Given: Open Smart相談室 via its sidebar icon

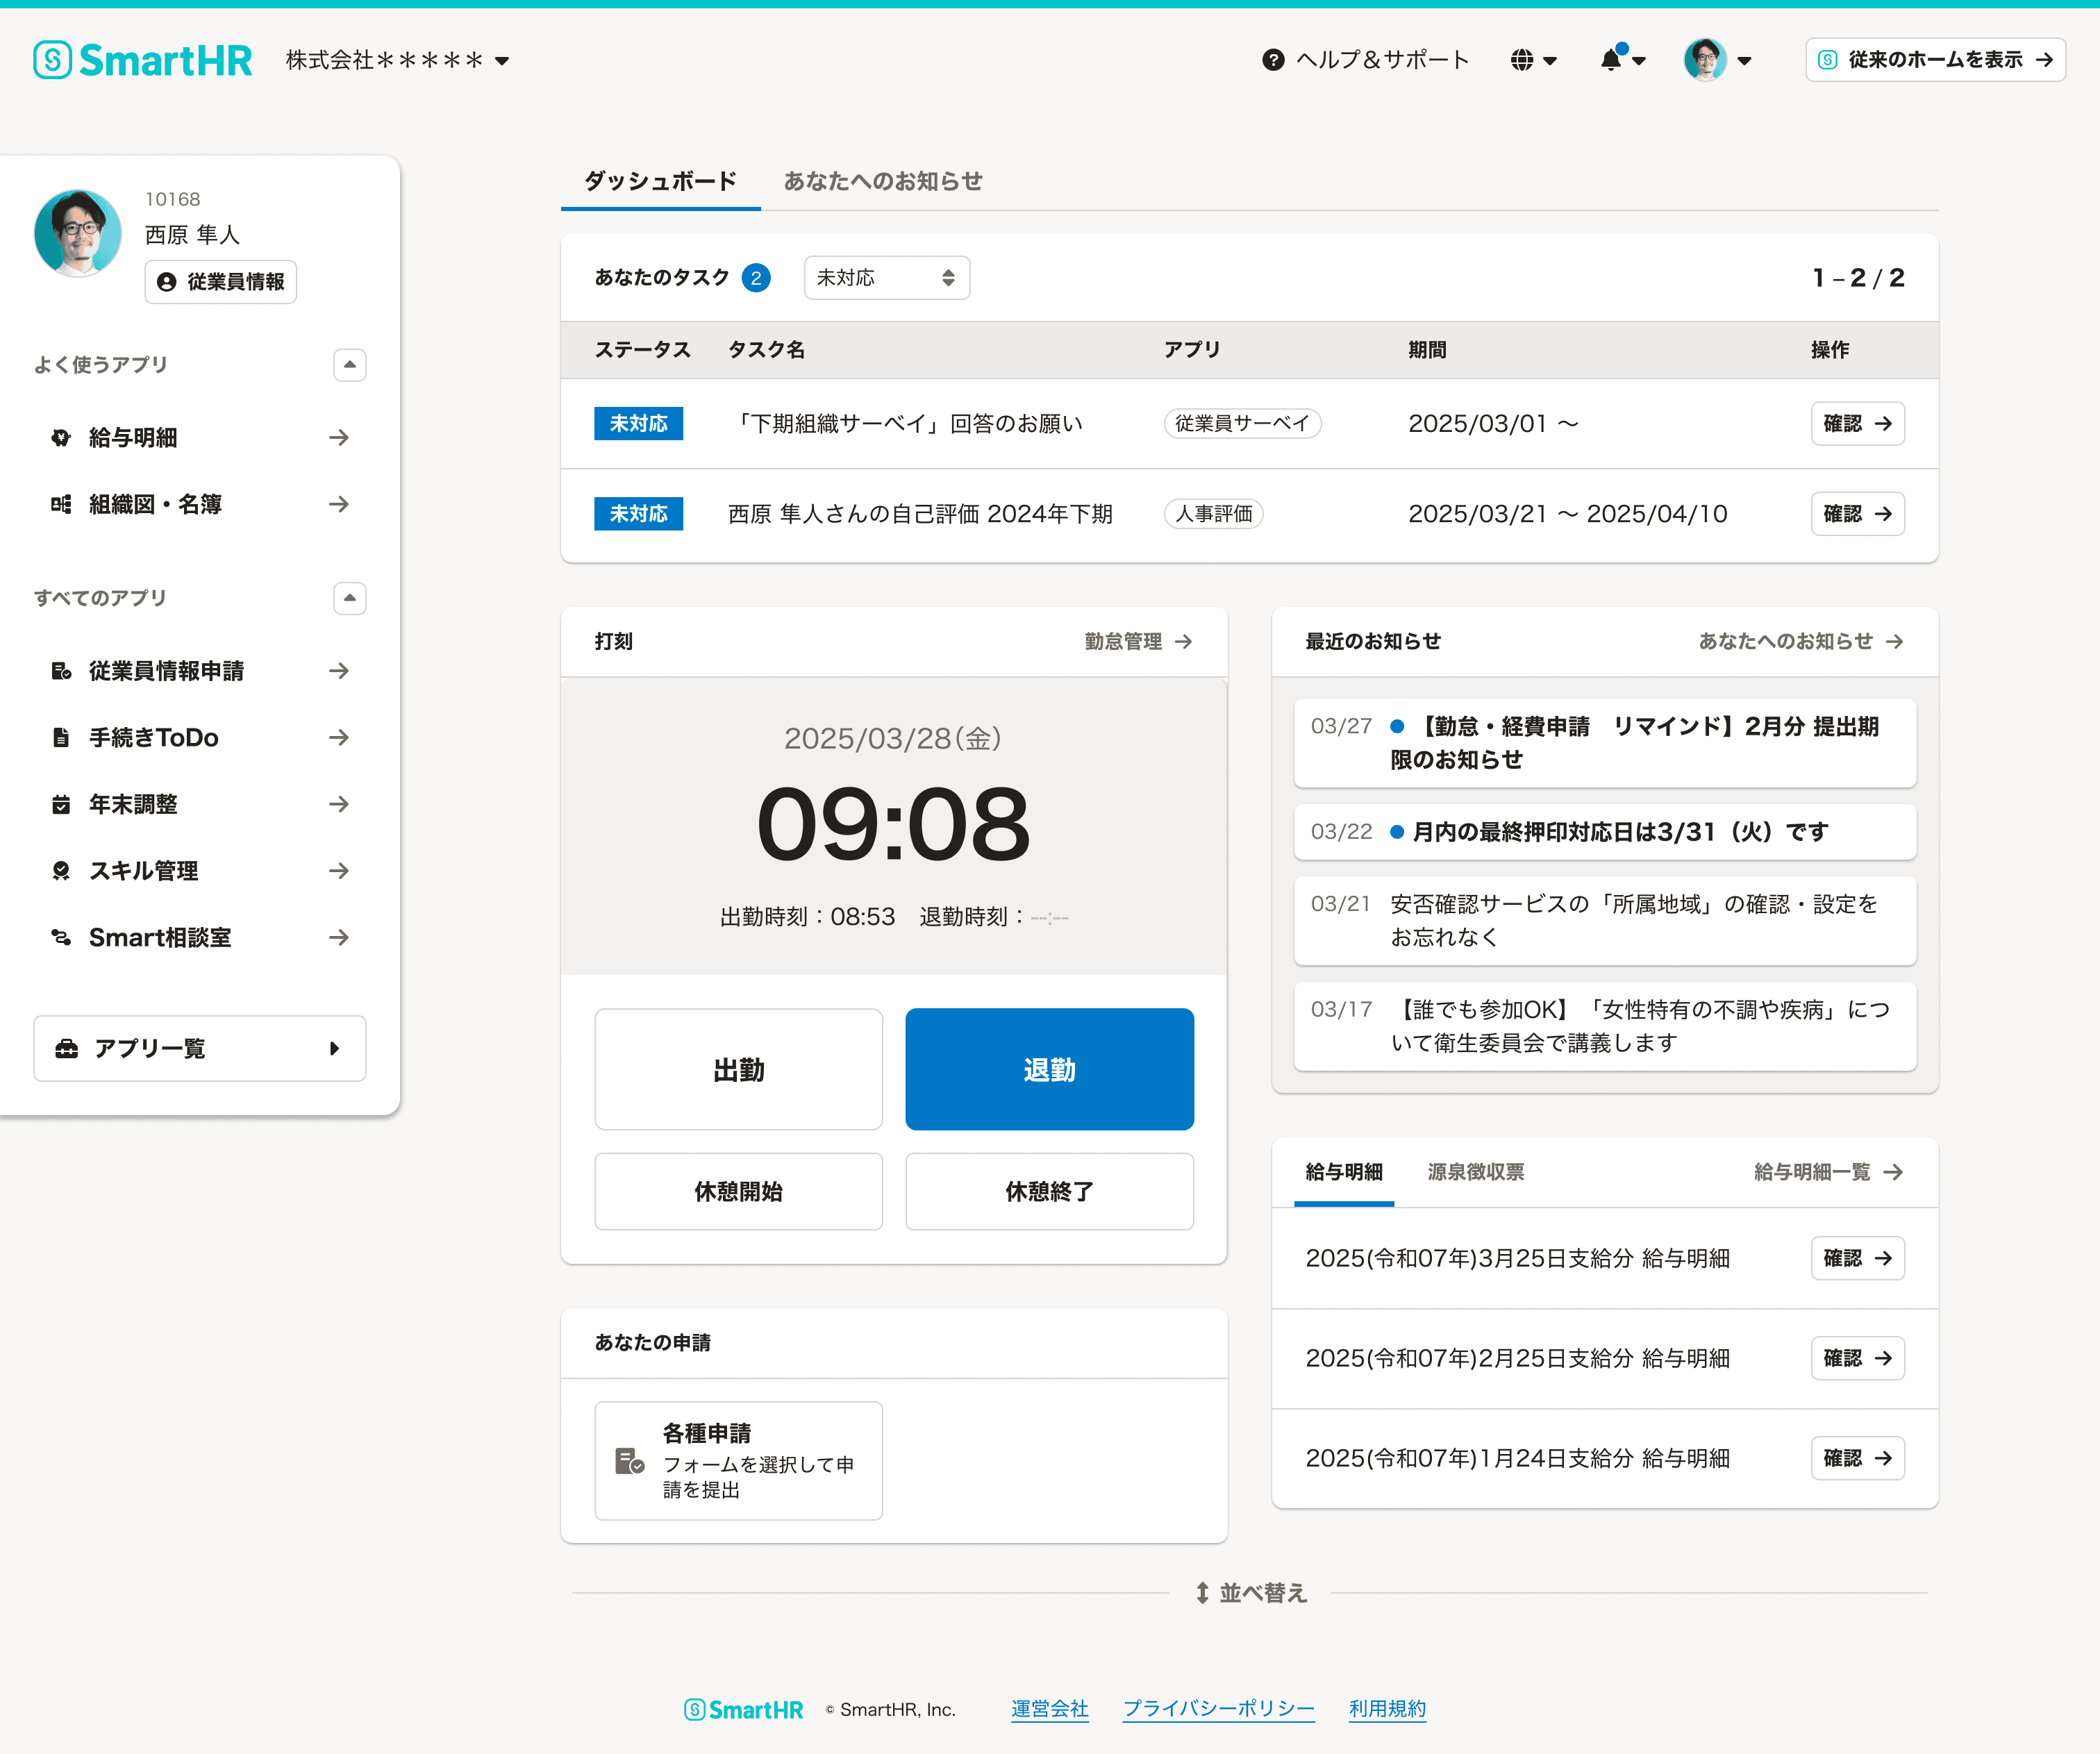Looking at the screenshot, I should click(x=60, y=937).
